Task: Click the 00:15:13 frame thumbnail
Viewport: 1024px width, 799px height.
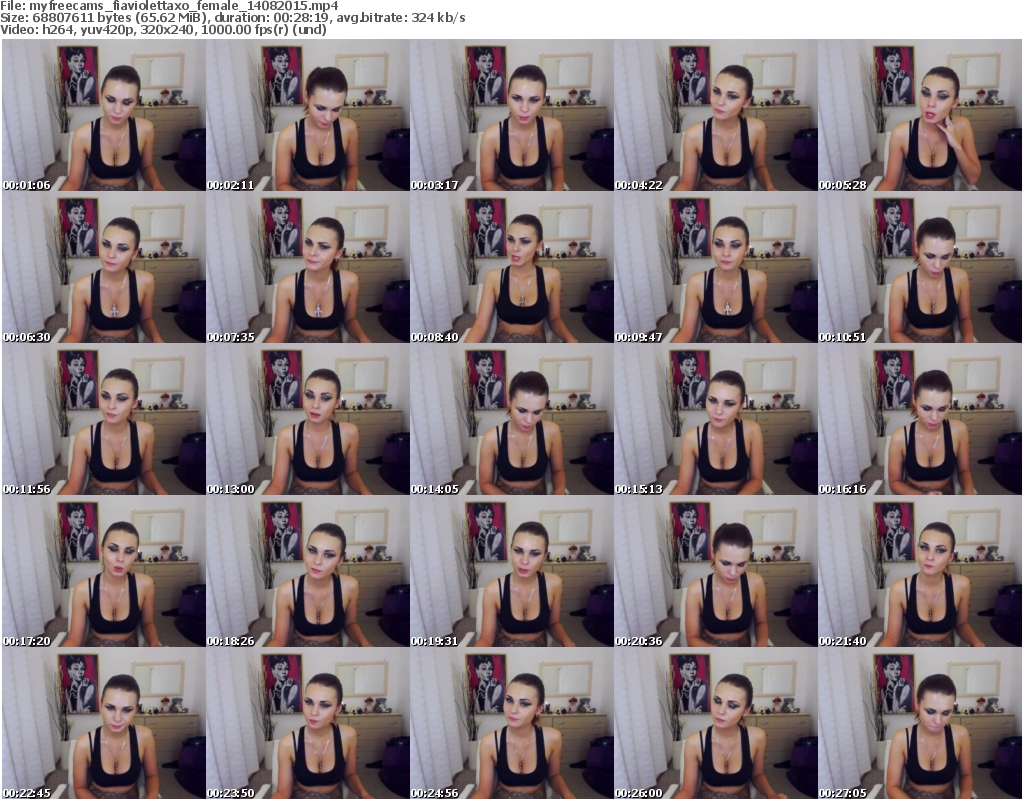Action: pos(715,419)
